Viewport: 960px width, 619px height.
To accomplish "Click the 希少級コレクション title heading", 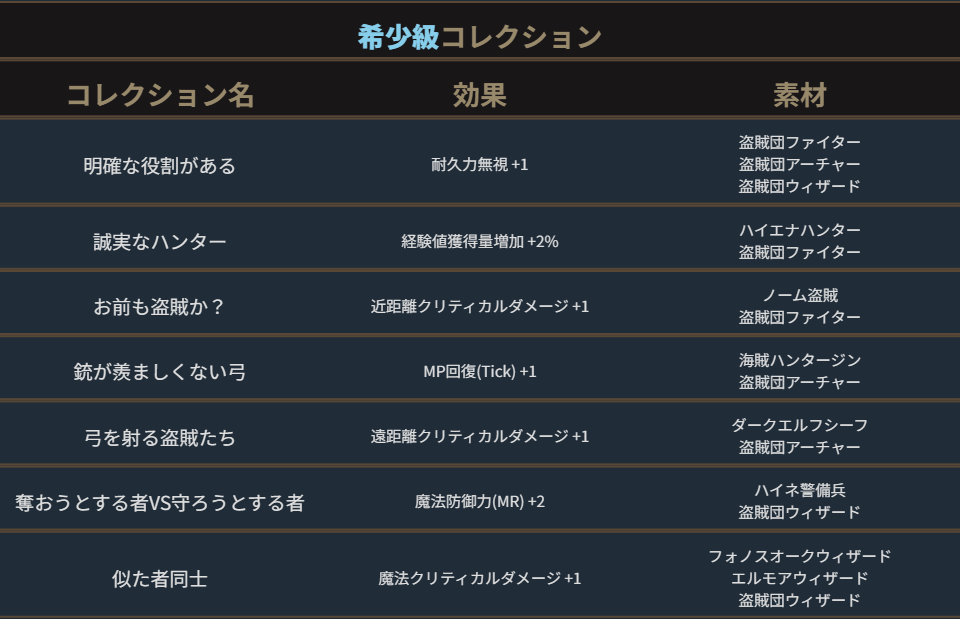I will (480, 37).
